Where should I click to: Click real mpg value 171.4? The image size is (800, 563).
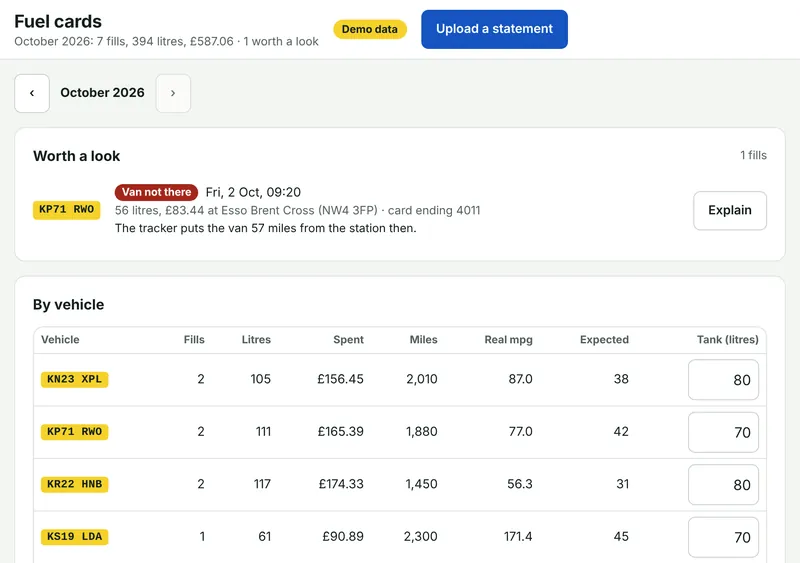coord(518,536)
